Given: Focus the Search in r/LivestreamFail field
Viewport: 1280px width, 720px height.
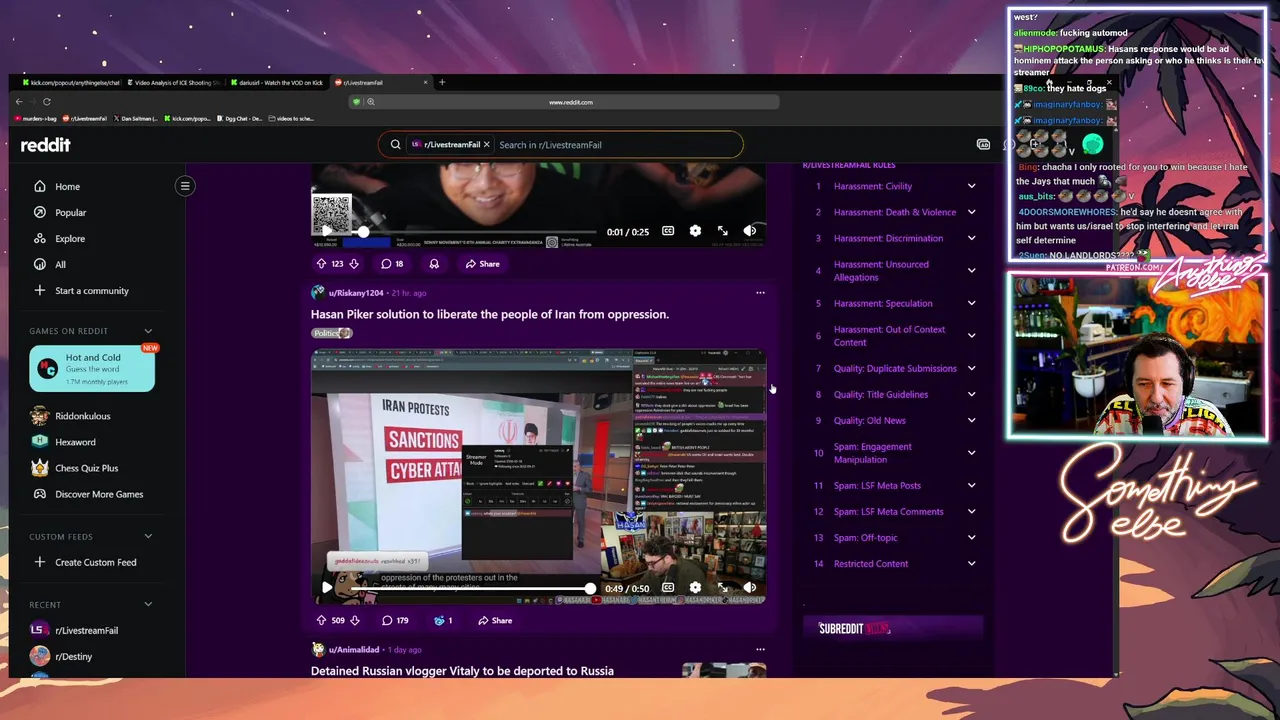Looking at the screenshot, I should [x=618, y=145].
